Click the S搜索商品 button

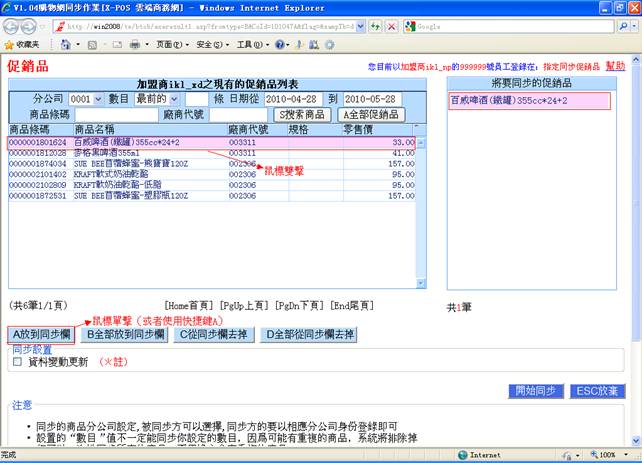[303, 115]
